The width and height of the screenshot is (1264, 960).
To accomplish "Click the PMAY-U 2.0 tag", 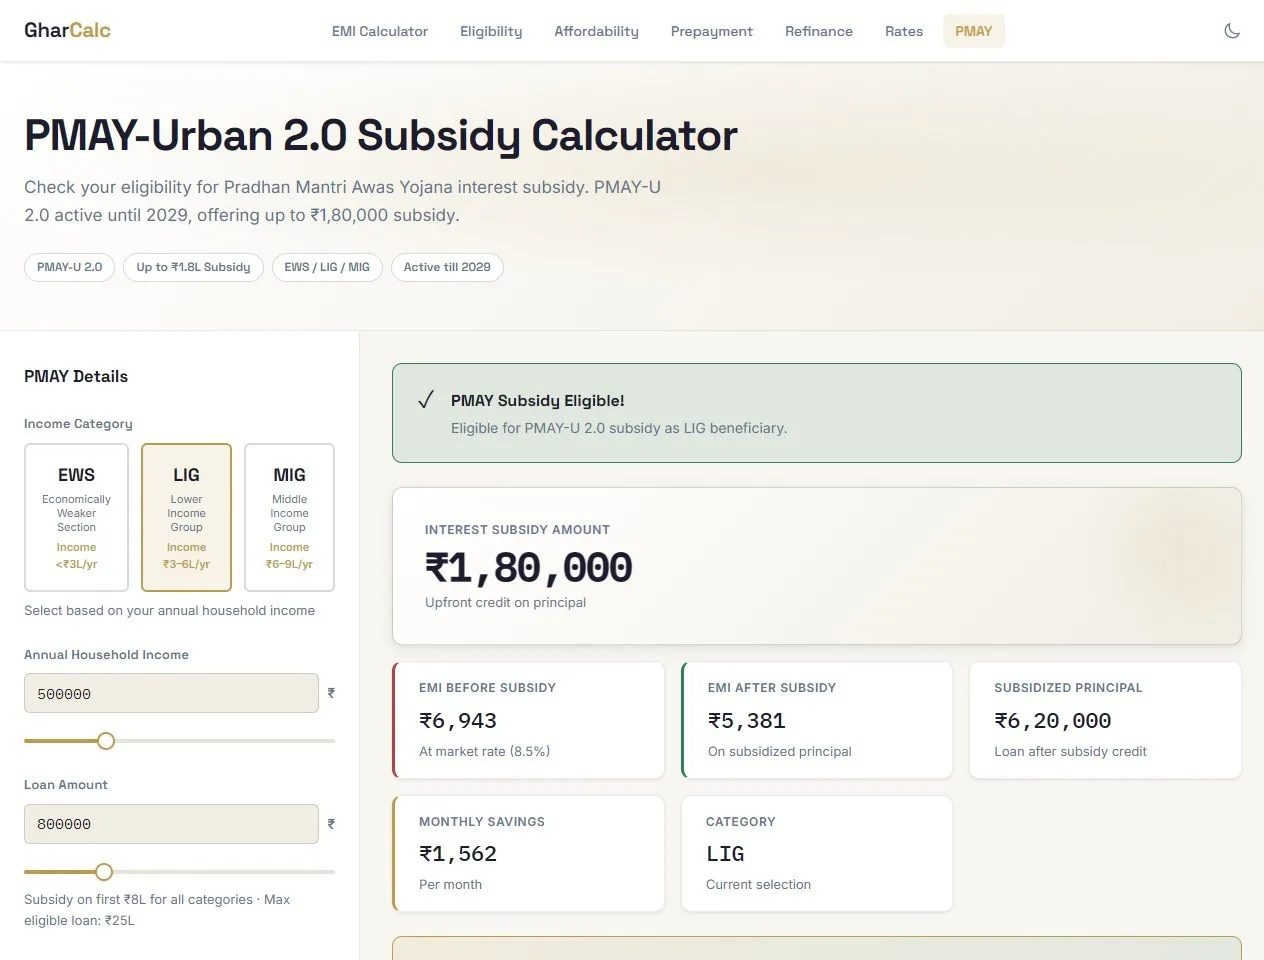I will coord(70,267).
